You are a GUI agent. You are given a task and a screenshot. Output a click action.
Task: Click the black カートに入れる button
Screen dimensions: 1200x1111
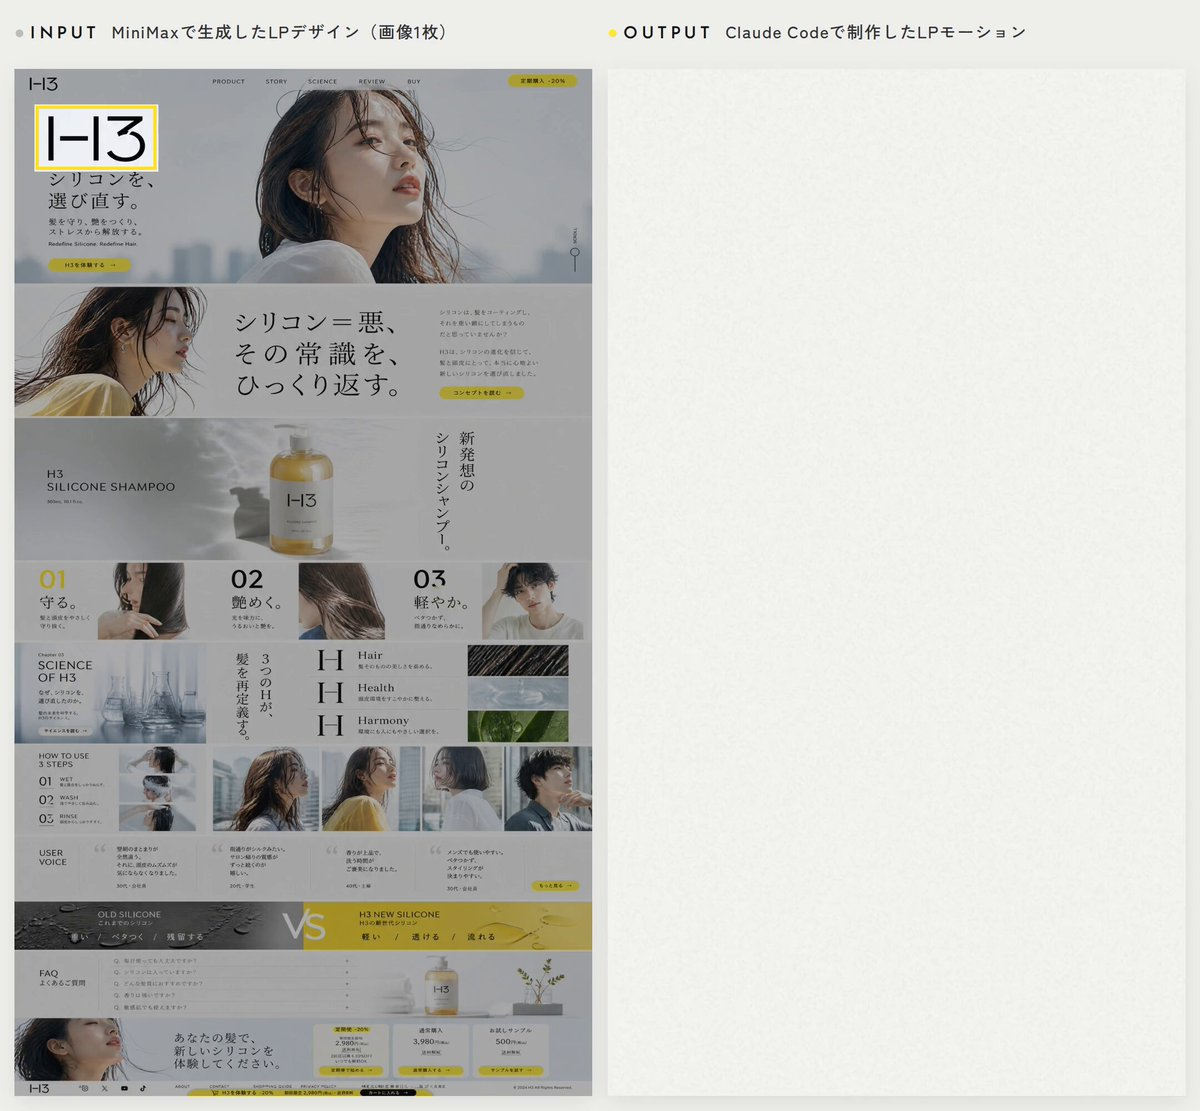(x=388, y=1093)
